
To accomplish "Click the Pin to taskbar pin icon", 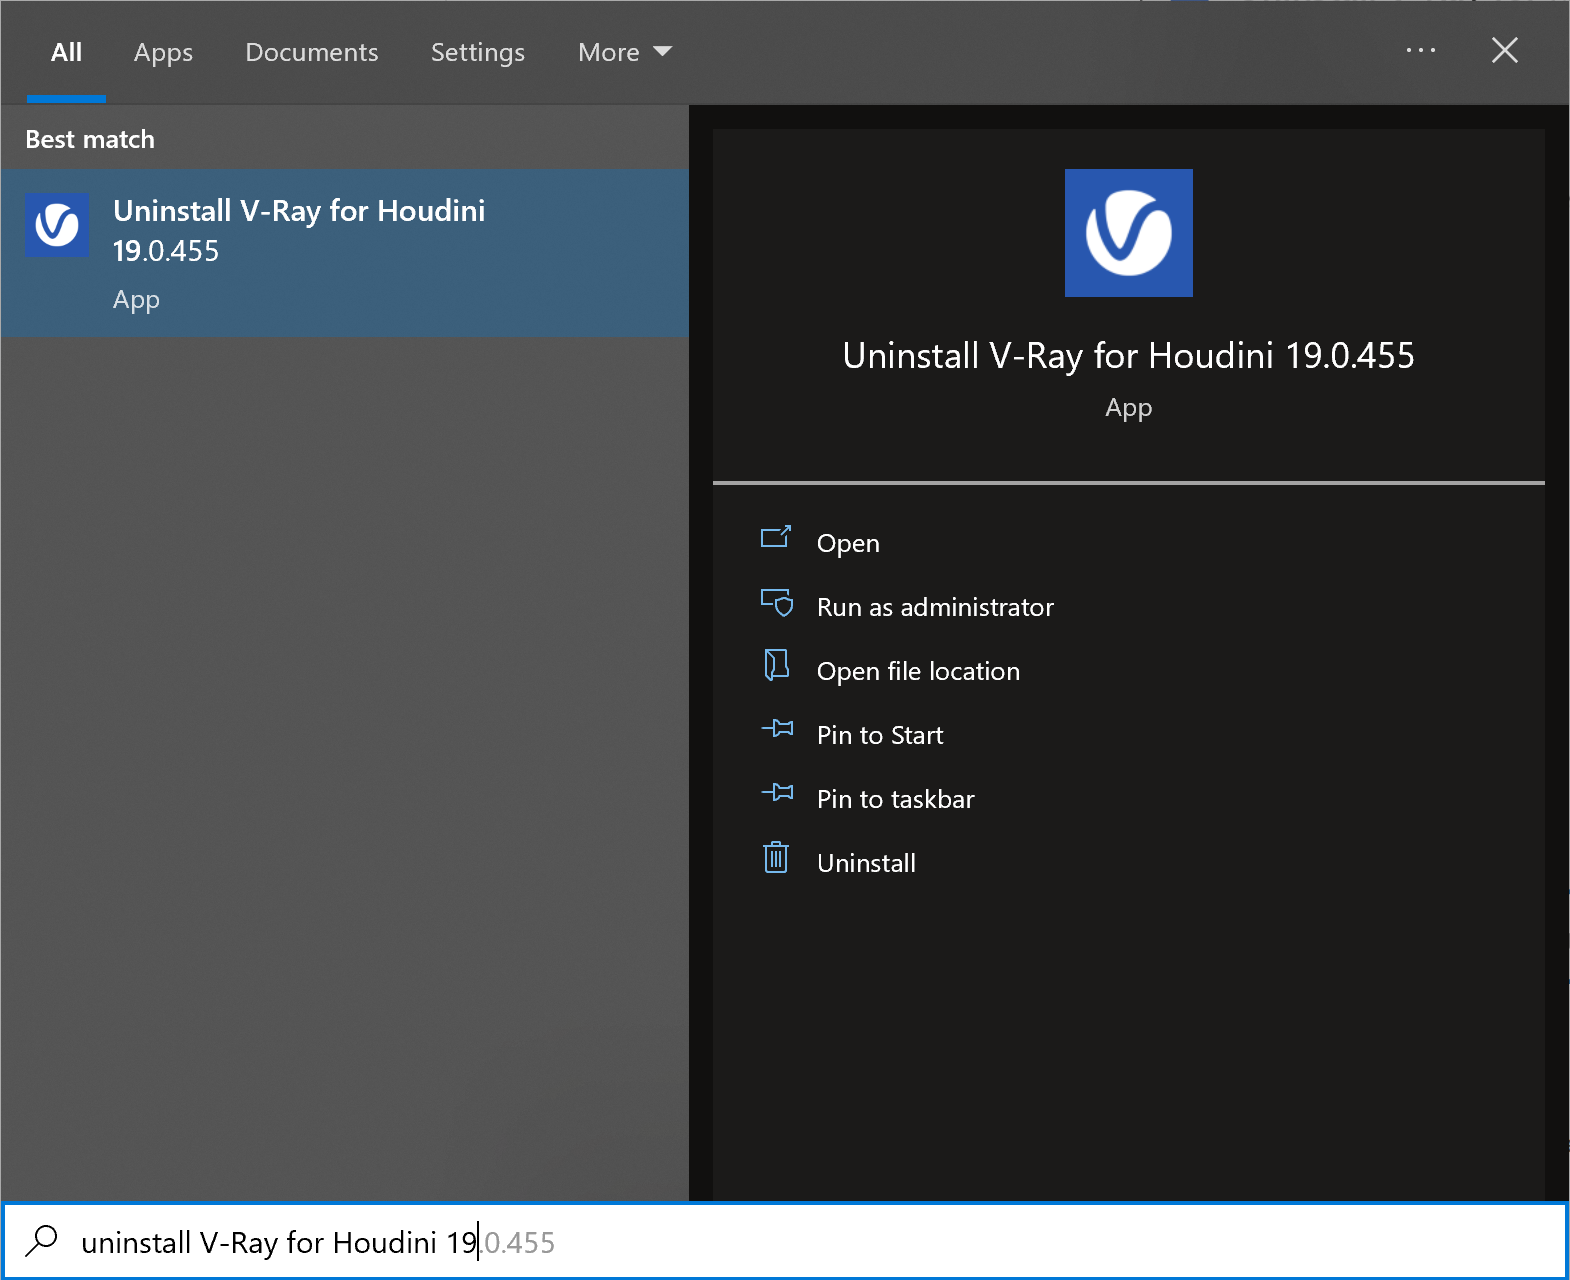I will [777, 793].
